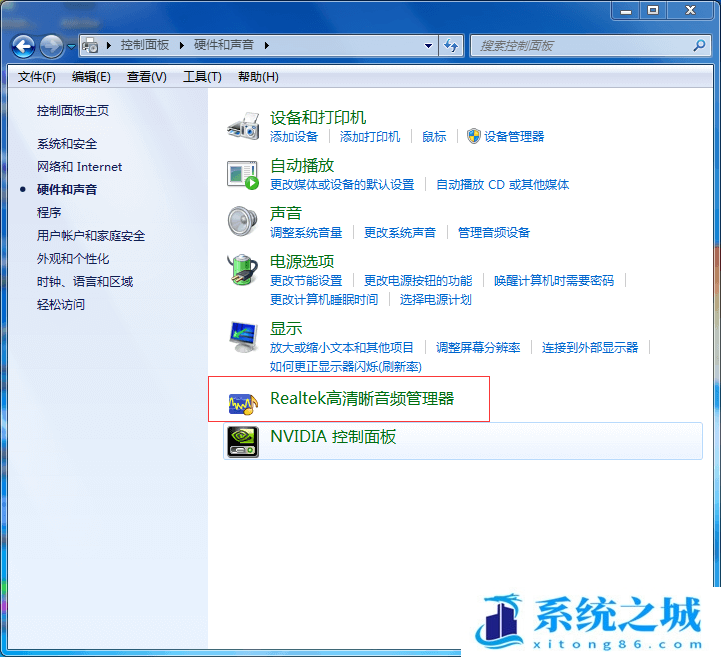The image size is (721, 657).
Task: Click 如何更正显示器闪烁(刷新率) link
Action: [345, 367]
